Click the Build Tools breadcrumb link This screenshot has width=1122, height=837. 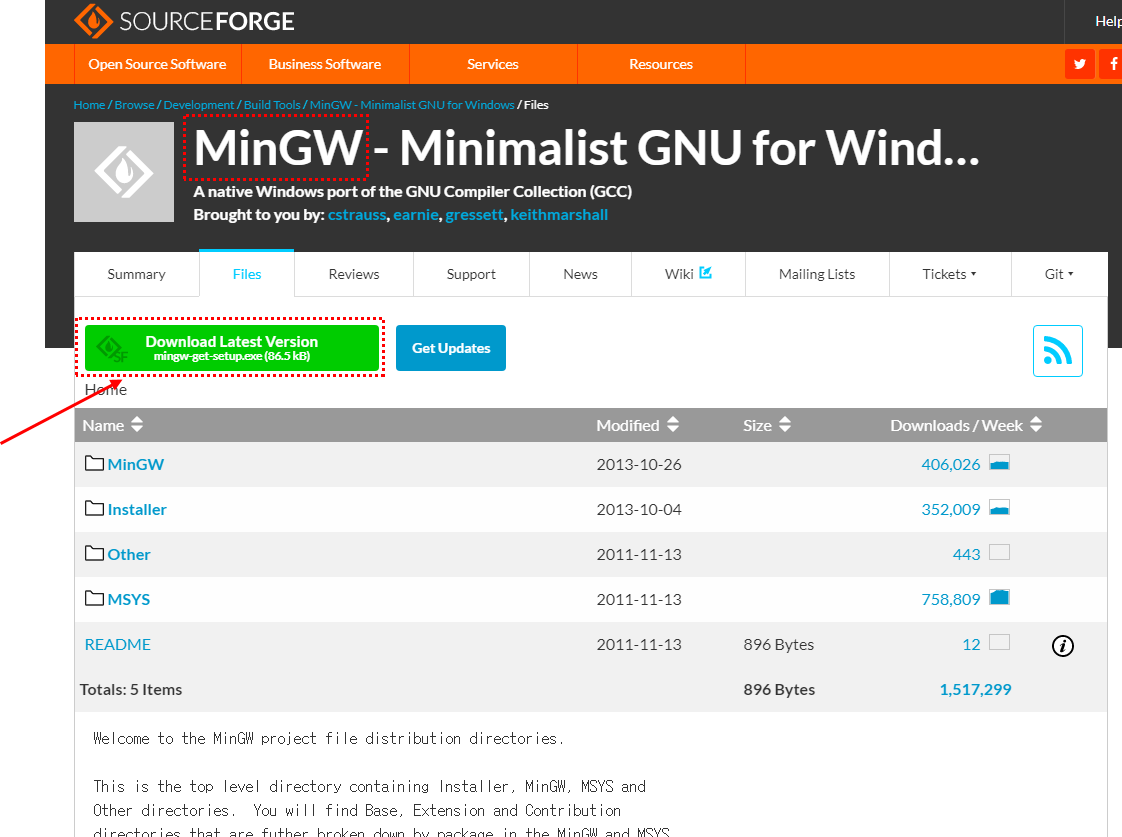pyautogui.click(x=272, y=104)
